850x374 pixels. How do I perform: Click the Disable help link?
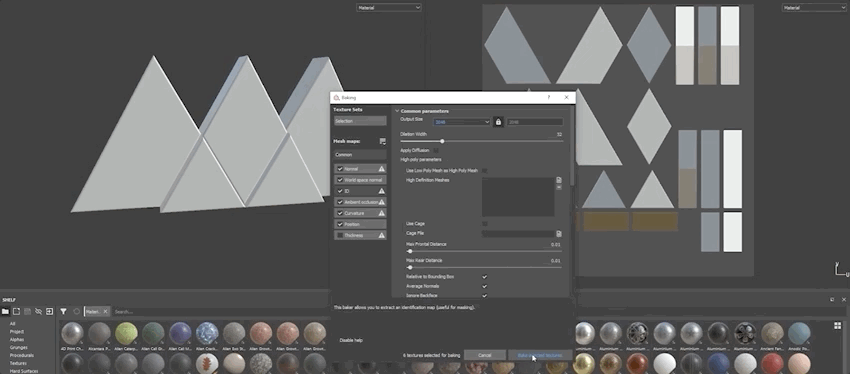(351, 340)
